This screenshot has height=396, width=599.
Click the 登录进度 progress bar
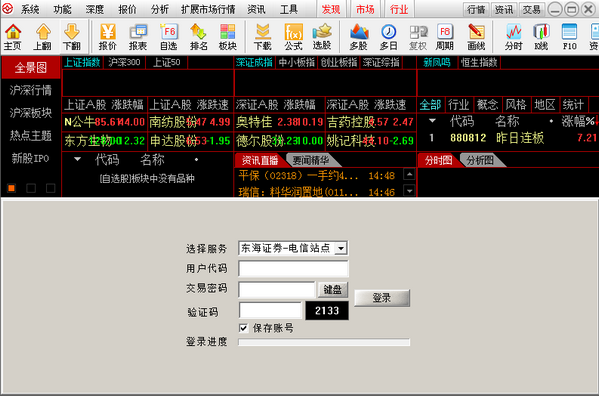324,342
